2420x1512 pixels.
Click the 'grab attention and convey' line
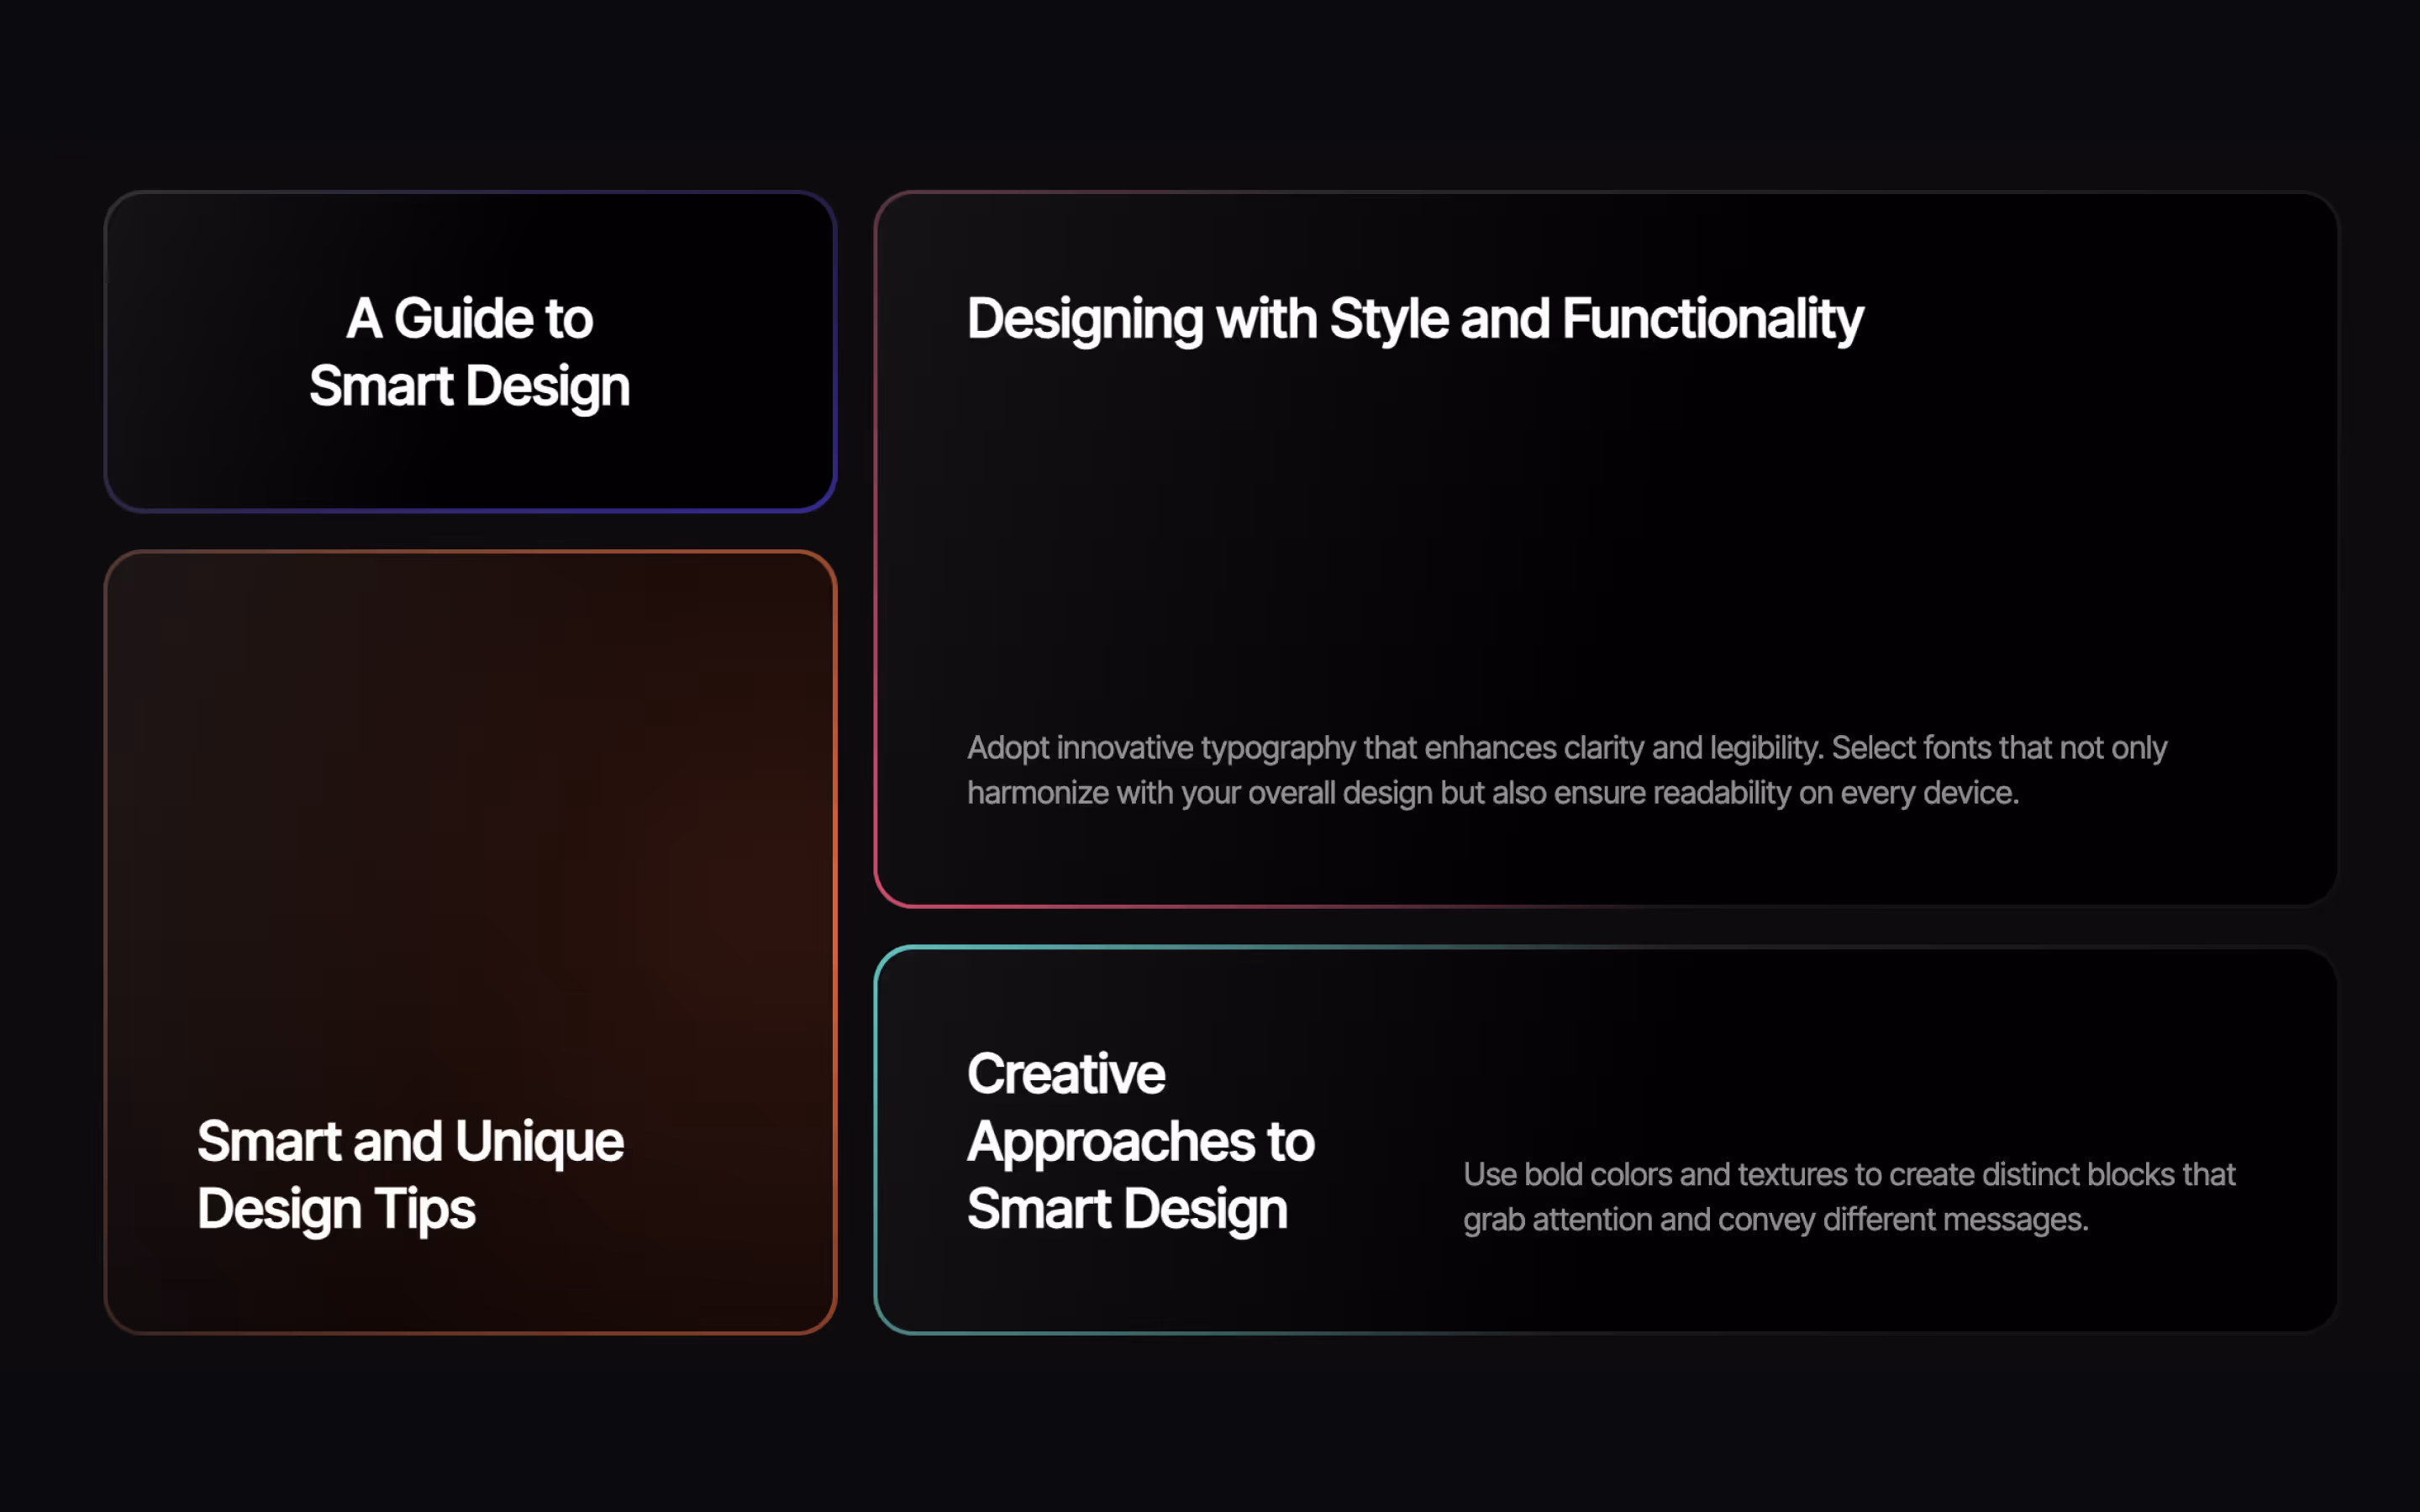point(1775,1220)
